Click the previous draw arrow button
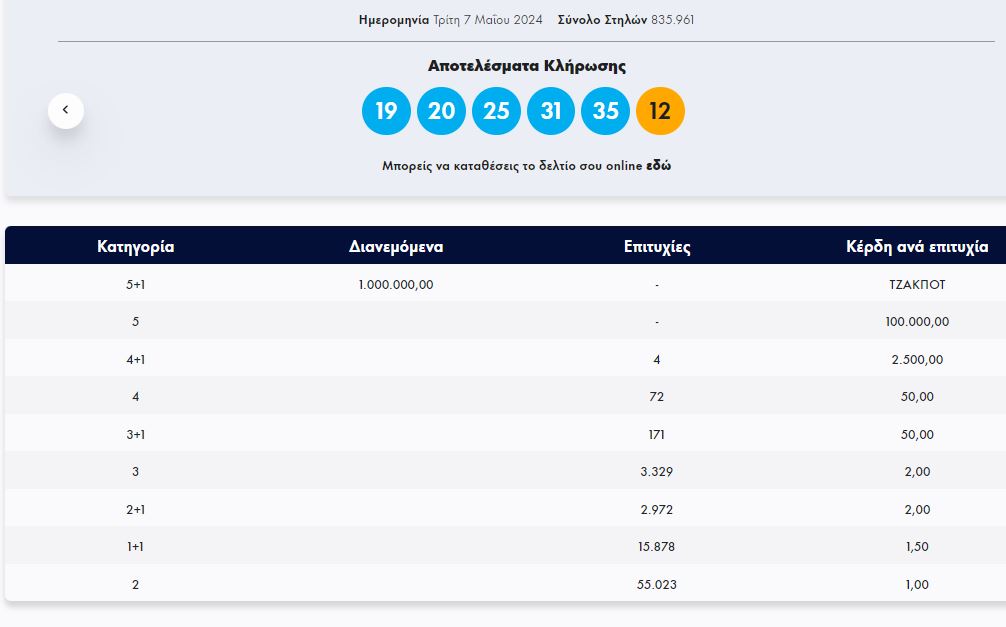 66,110
